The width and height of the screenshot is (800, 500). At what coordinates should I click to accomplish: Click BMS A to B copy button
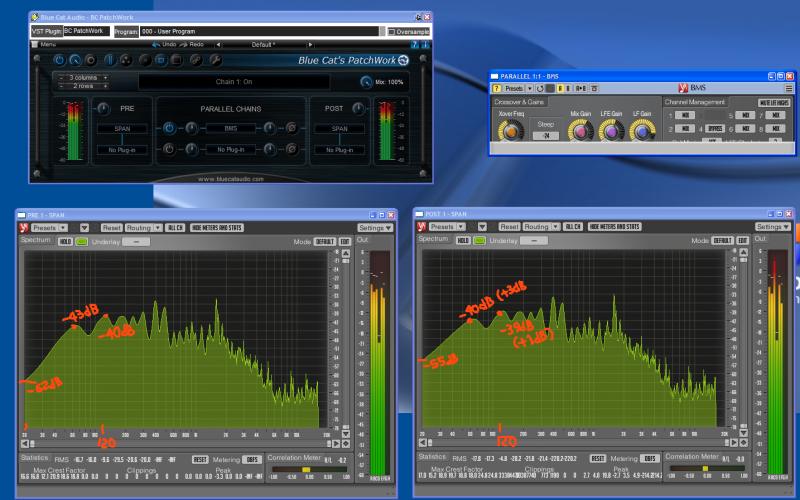(581, 88)
